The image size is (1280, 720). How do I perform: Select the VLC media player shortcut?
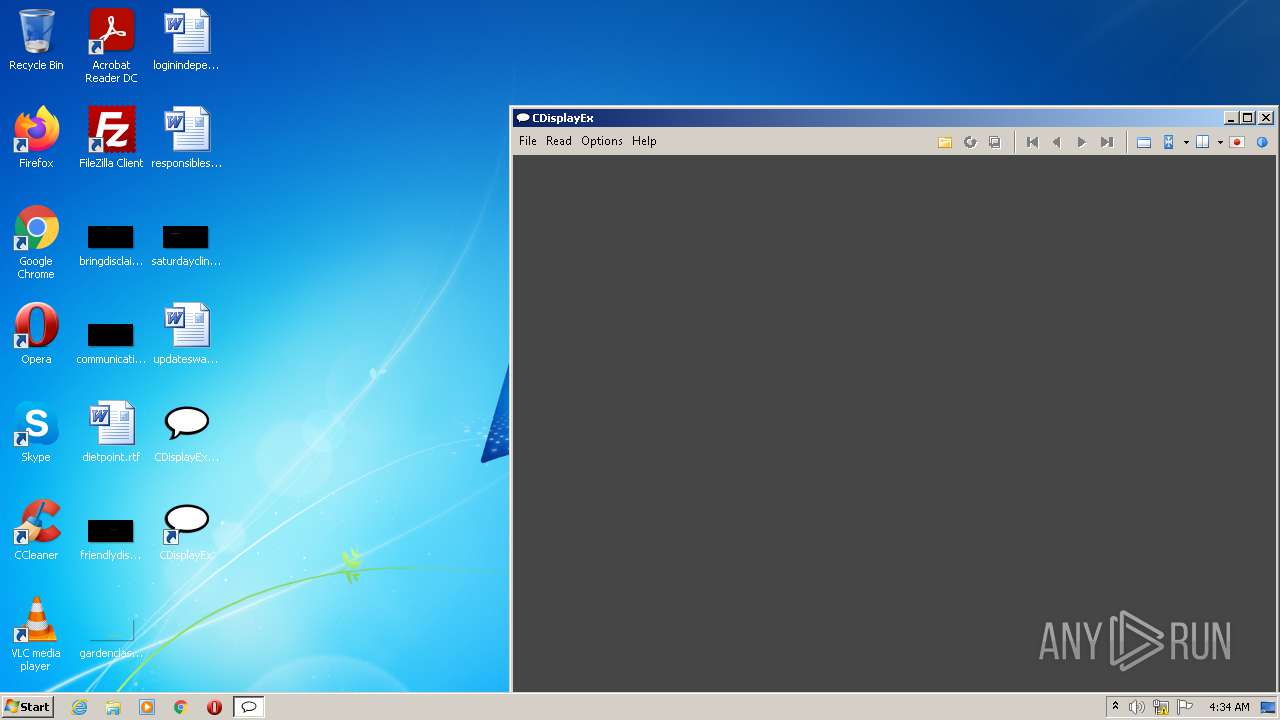[x=36, y=635]
